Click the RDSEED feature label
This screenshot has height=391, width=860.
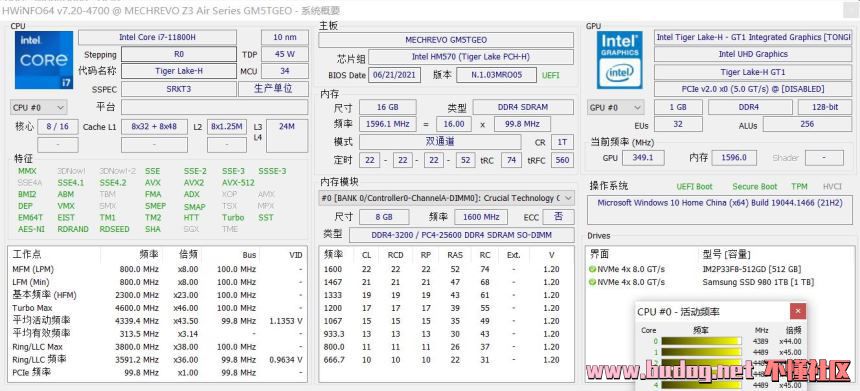coord(115,229)
